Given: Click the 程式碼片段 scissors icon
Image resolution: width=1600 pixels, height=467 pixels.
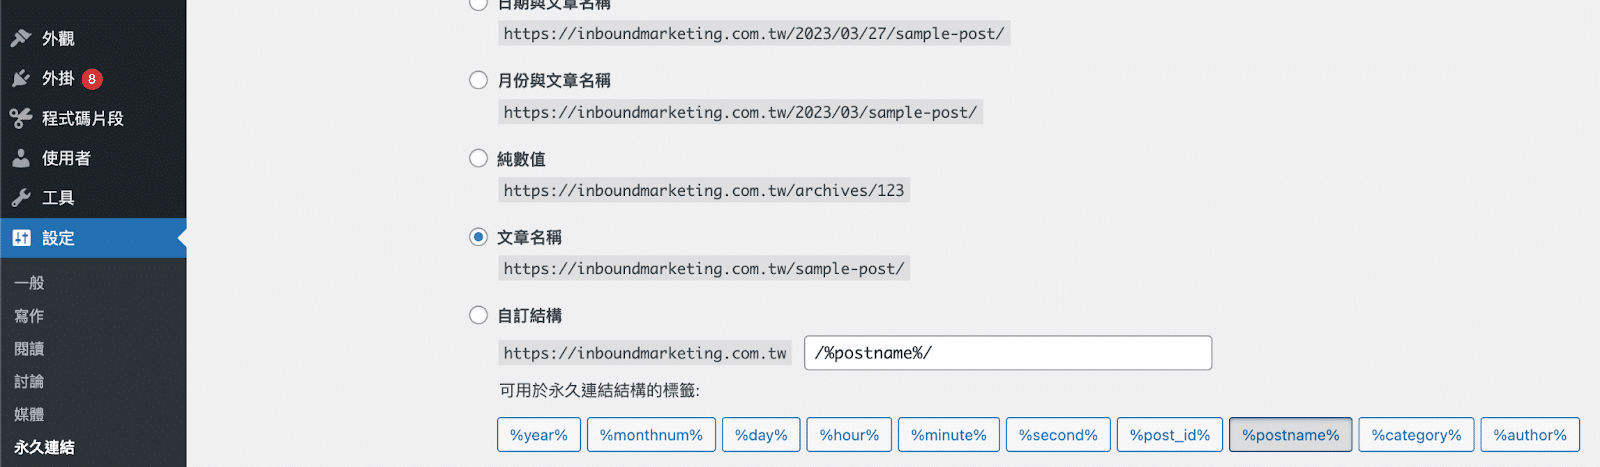Looking at the screenshot, I should pyautogui.click(x=20, y=118).
